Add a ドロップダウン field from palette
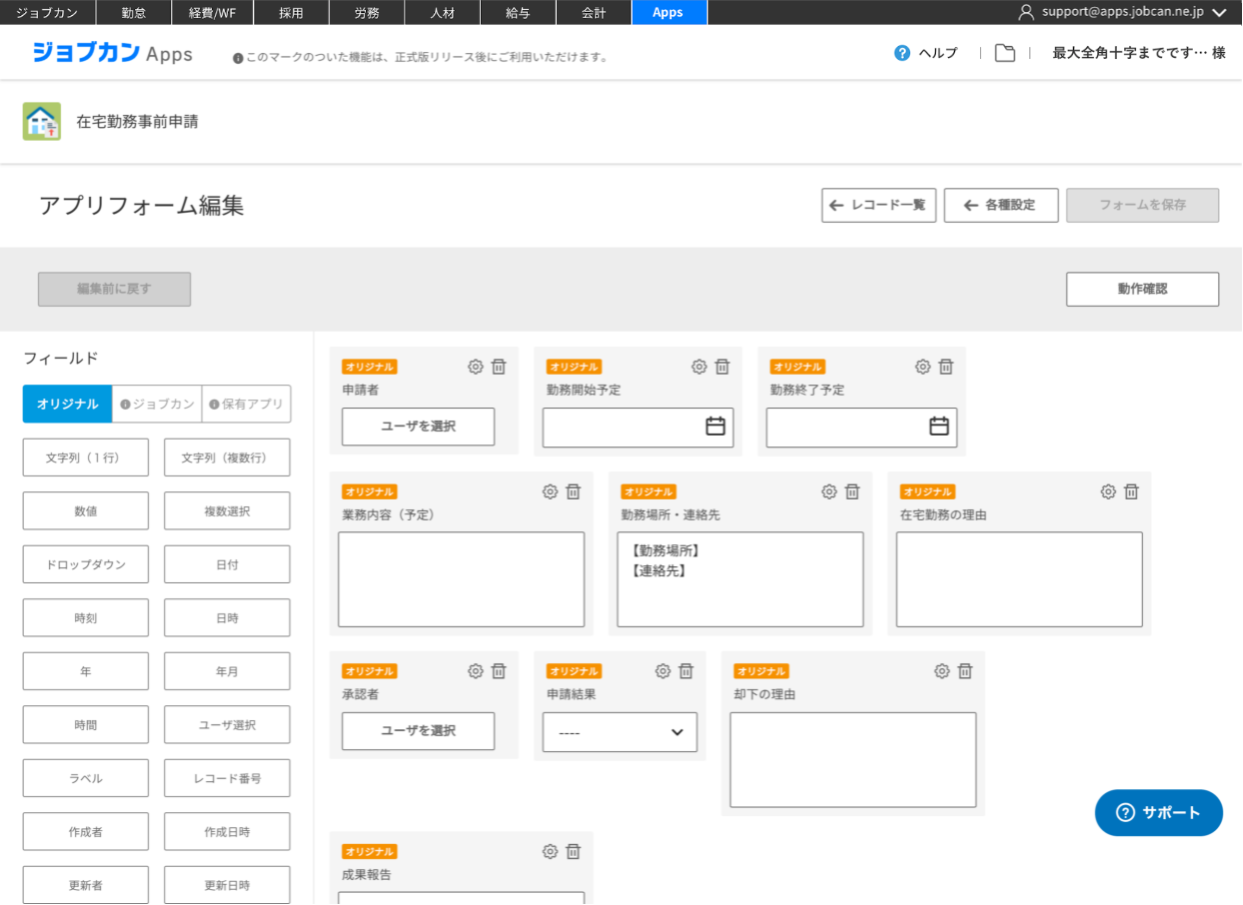Viewport: 1243px width, 905px height. 86,565
